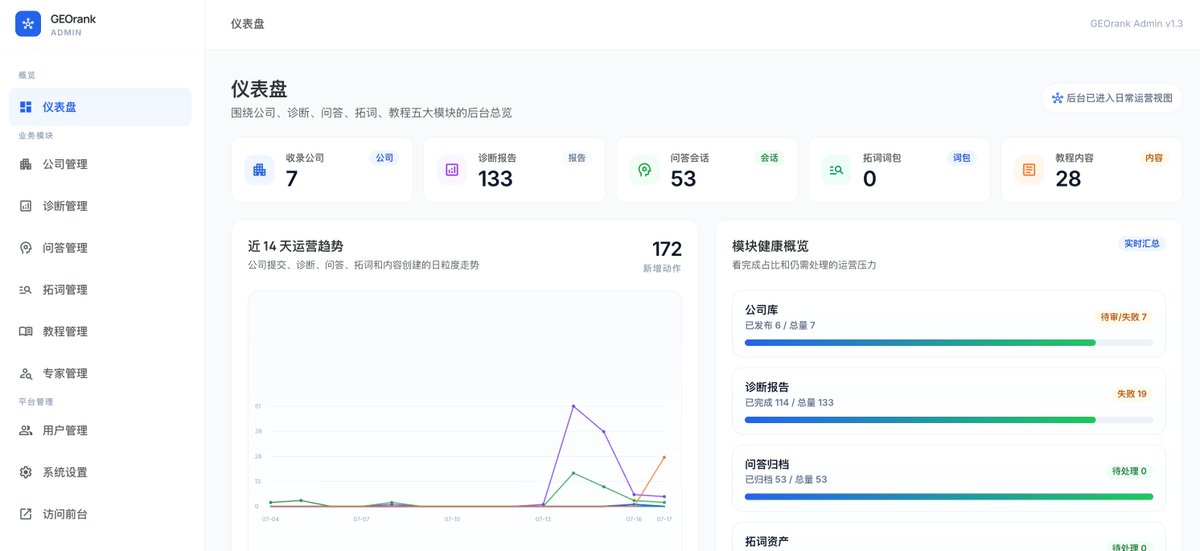The height and width of the screenshot is (551, 1200).
Task: Click the icon in 后台已进入日常运营视图 badge
Action: [1057, 98]
